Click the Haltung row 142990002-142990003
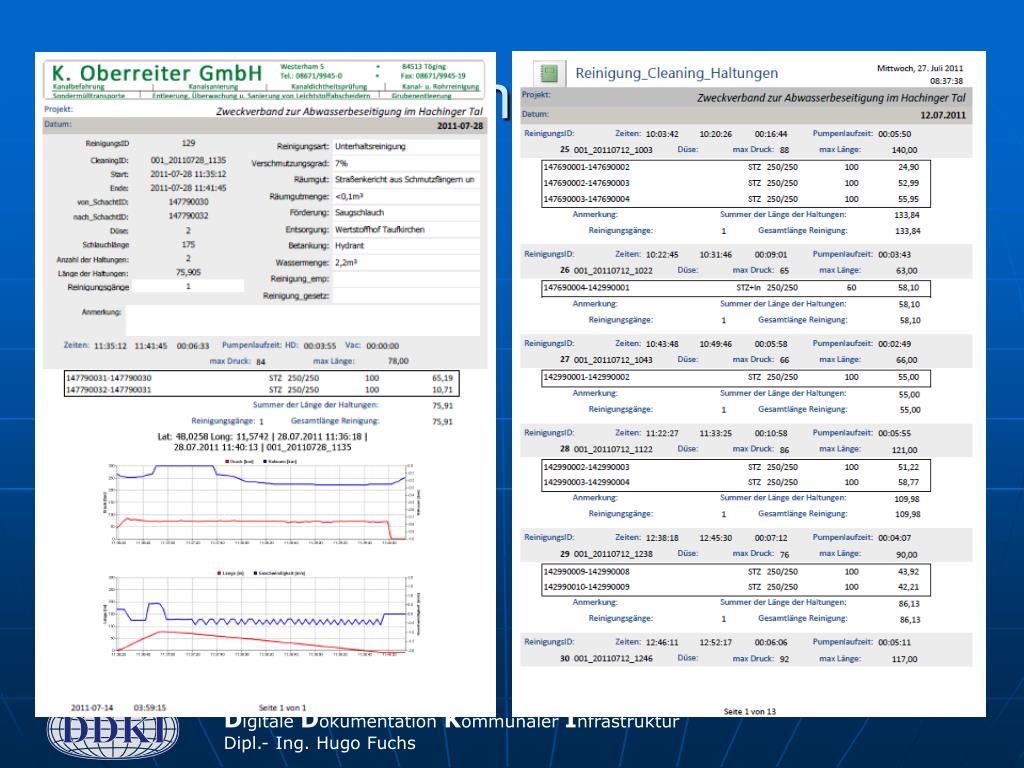 click(x=736, y=468)
